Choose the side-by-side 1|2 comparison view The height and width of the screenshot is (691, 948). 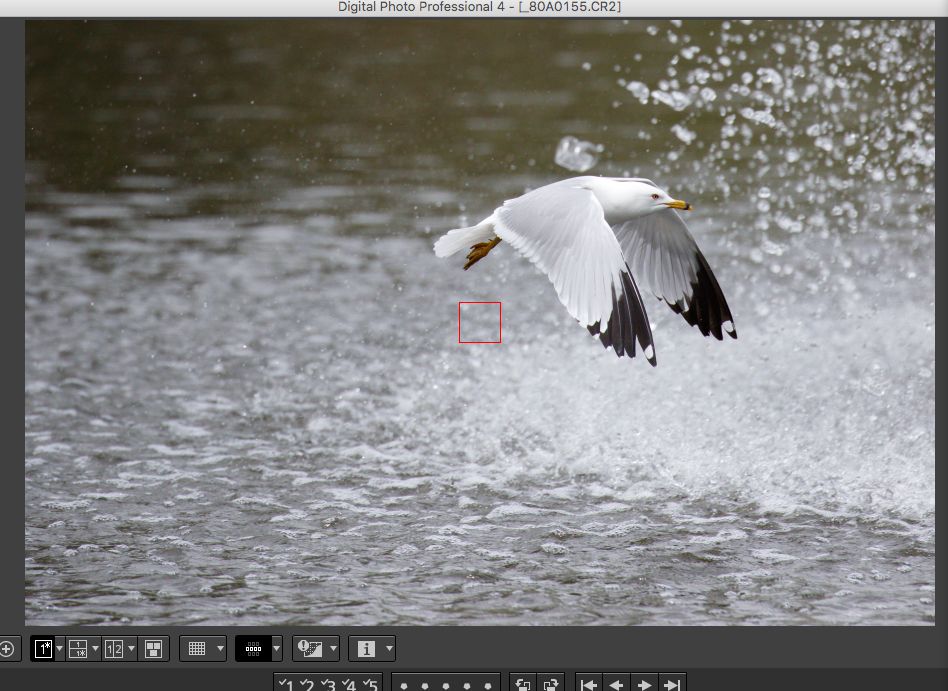pyautogui.click(x=114, y=649)
